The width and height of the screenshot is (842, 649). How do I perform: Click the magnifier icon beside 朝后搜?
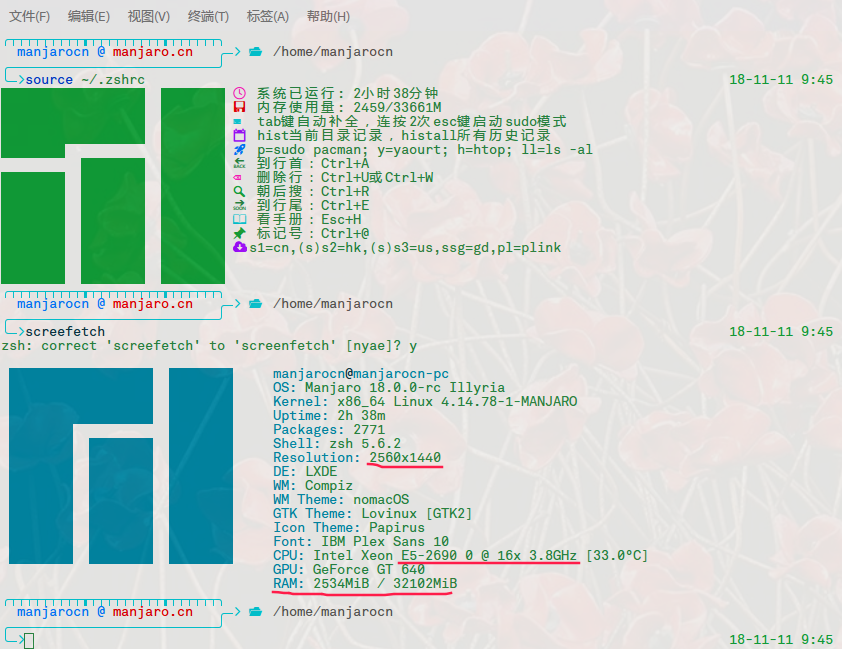click(239, 192)
